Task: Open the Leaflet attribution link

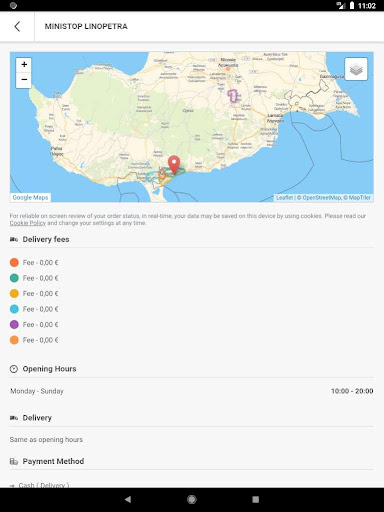Action: [284, 198]
